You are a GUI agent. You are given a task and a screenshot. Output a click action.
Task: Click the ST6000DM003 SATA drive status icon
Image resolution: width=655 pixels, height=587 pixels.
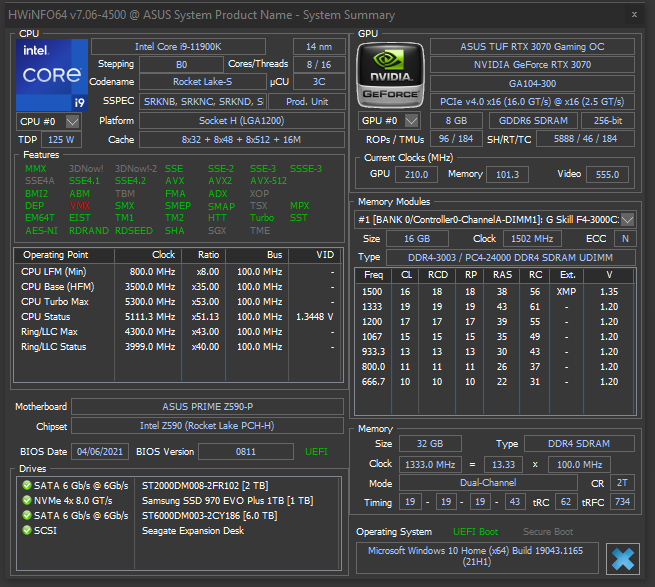(x=27, y=515)
